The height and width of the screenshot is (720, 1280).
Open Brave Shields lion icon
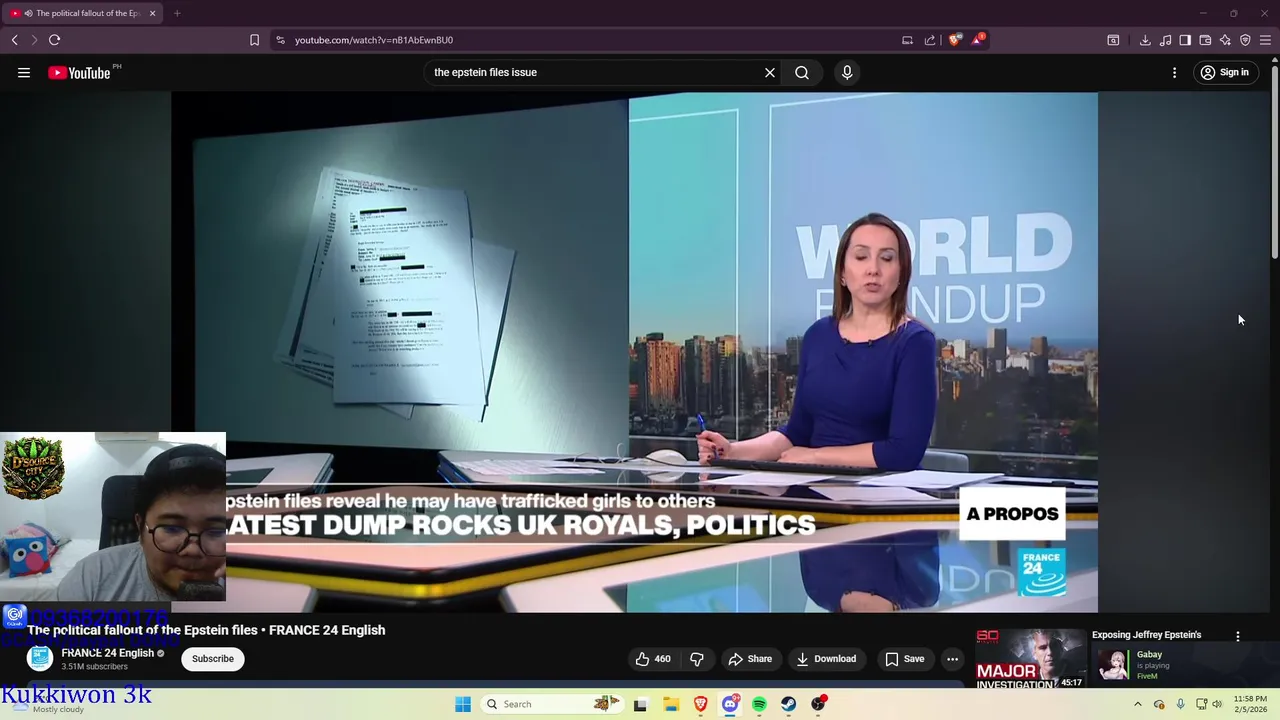coord(955,40)
